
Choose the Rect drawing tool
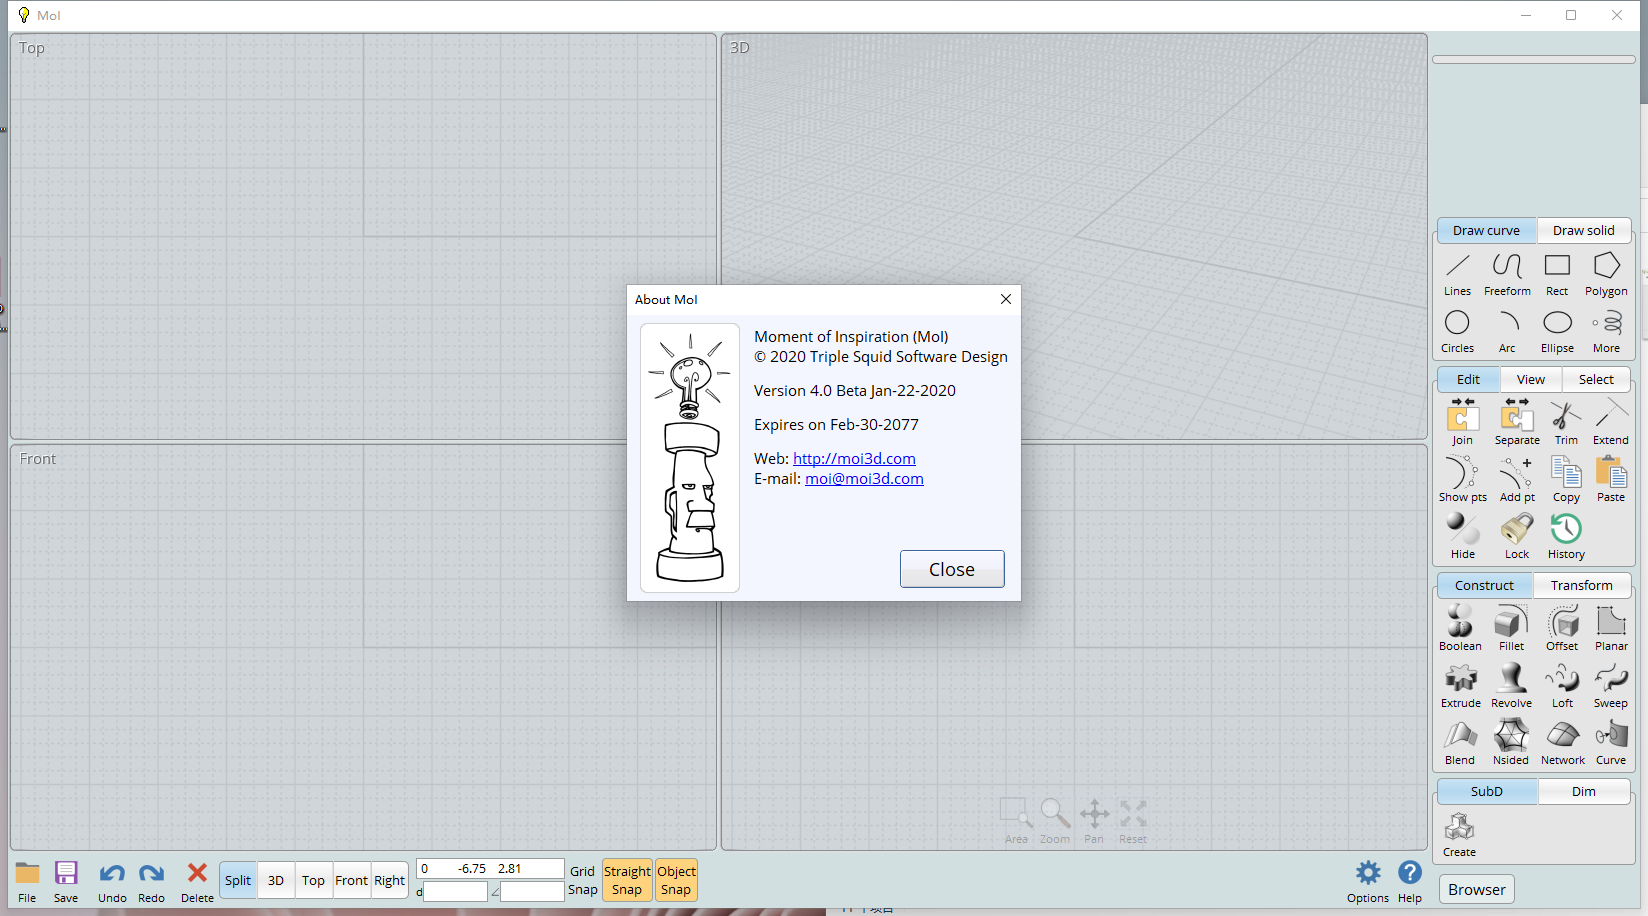click(x=1557, y=274)
